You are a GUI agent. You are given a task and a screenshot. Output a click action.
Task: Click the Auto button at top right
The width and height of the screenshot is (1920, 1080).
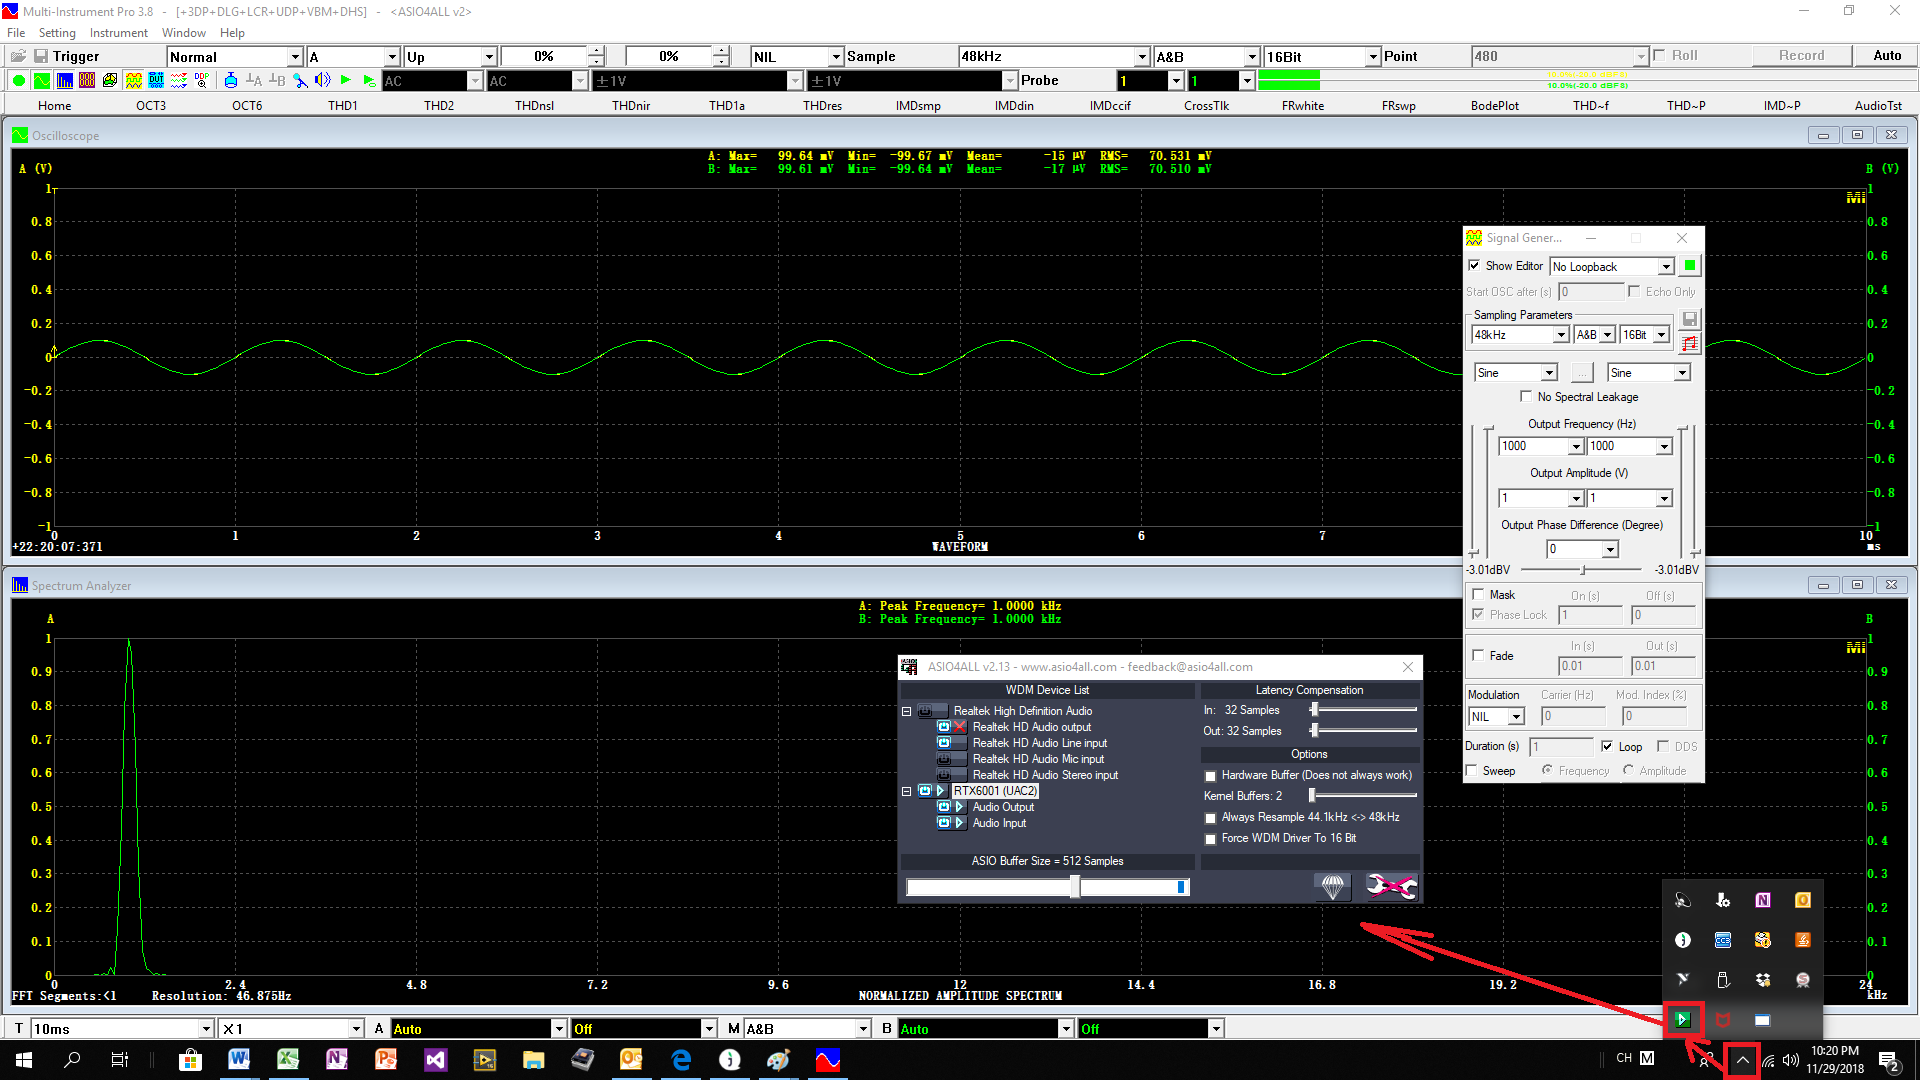coord(1887,56)
